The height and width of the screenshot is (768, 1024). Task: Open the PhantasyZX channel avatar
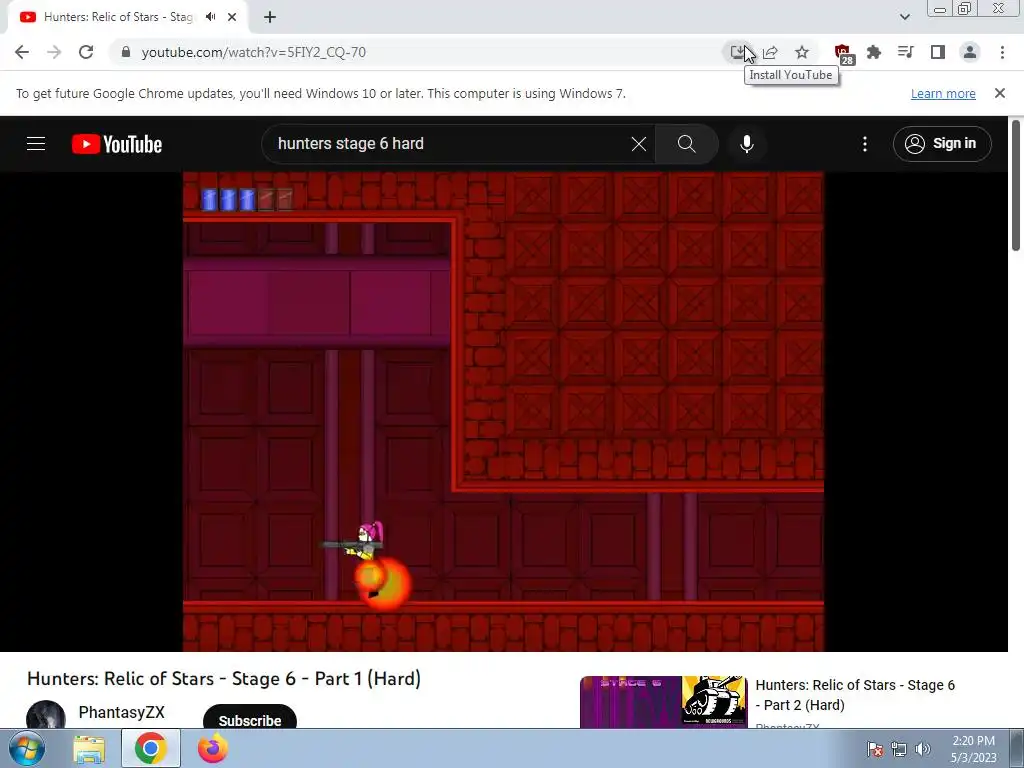46,714
